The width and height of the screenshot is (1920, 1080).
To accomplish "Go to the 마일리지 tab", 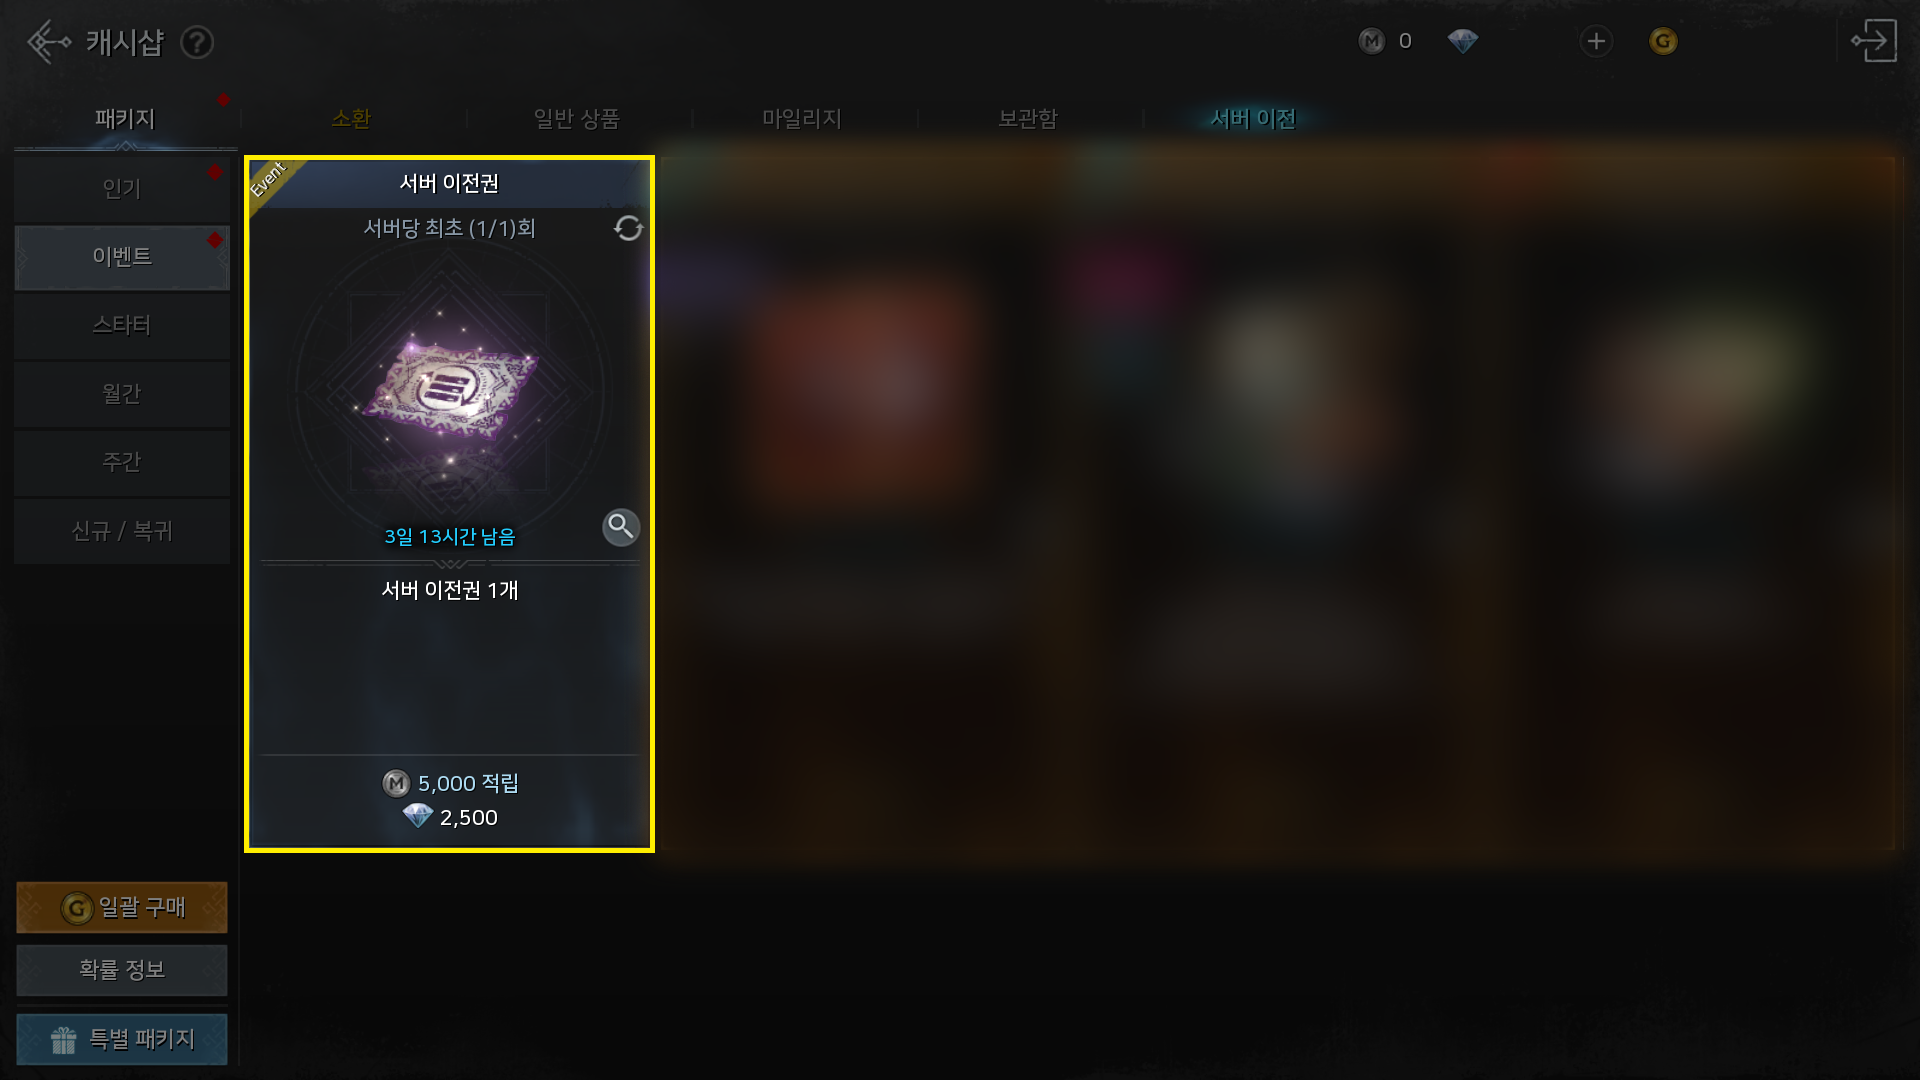I will (802, 119).
